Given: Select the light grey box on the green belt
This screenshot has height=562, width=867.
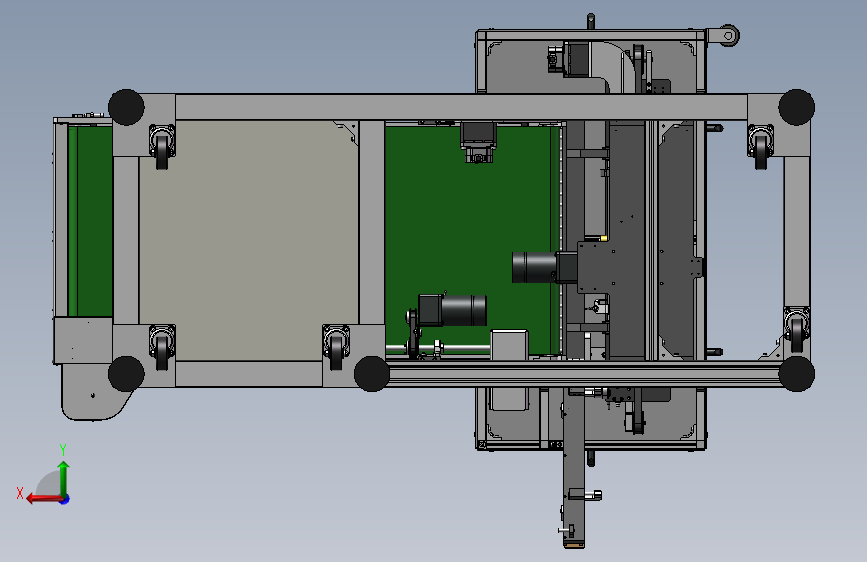Looking at the screenshot, I should [509, 345].
